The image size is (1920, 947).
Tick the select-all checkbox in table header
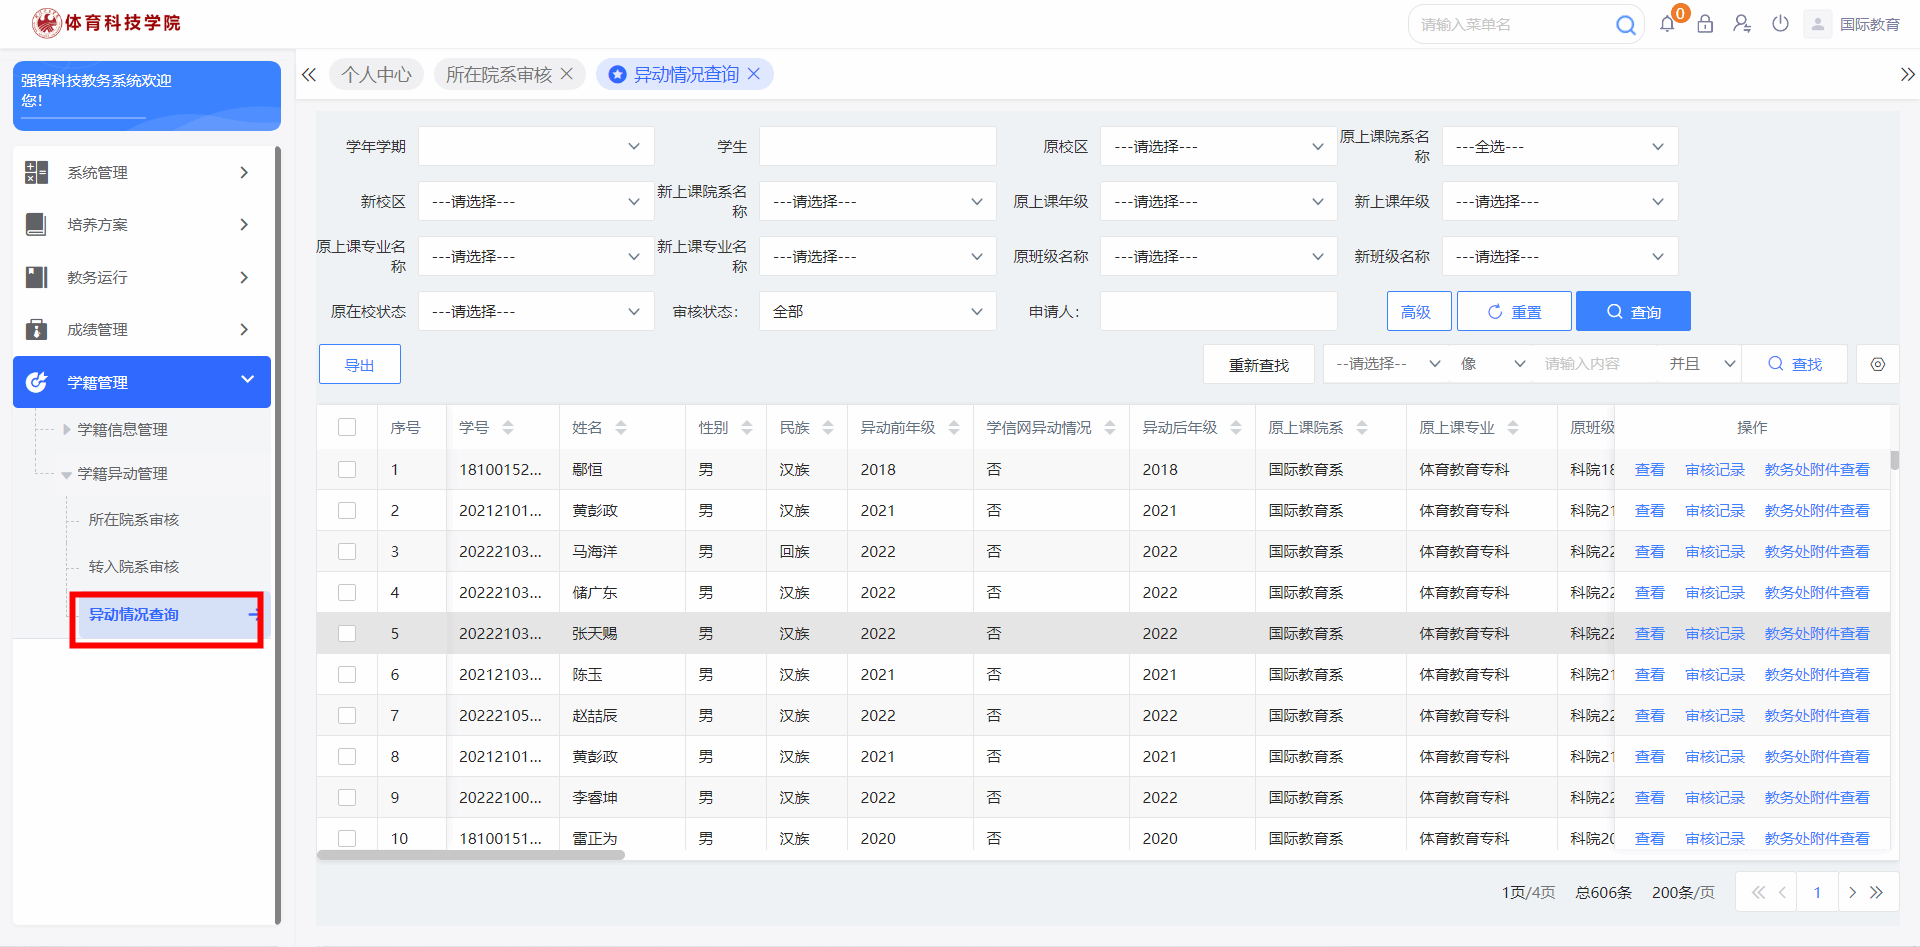pos(347,428)
